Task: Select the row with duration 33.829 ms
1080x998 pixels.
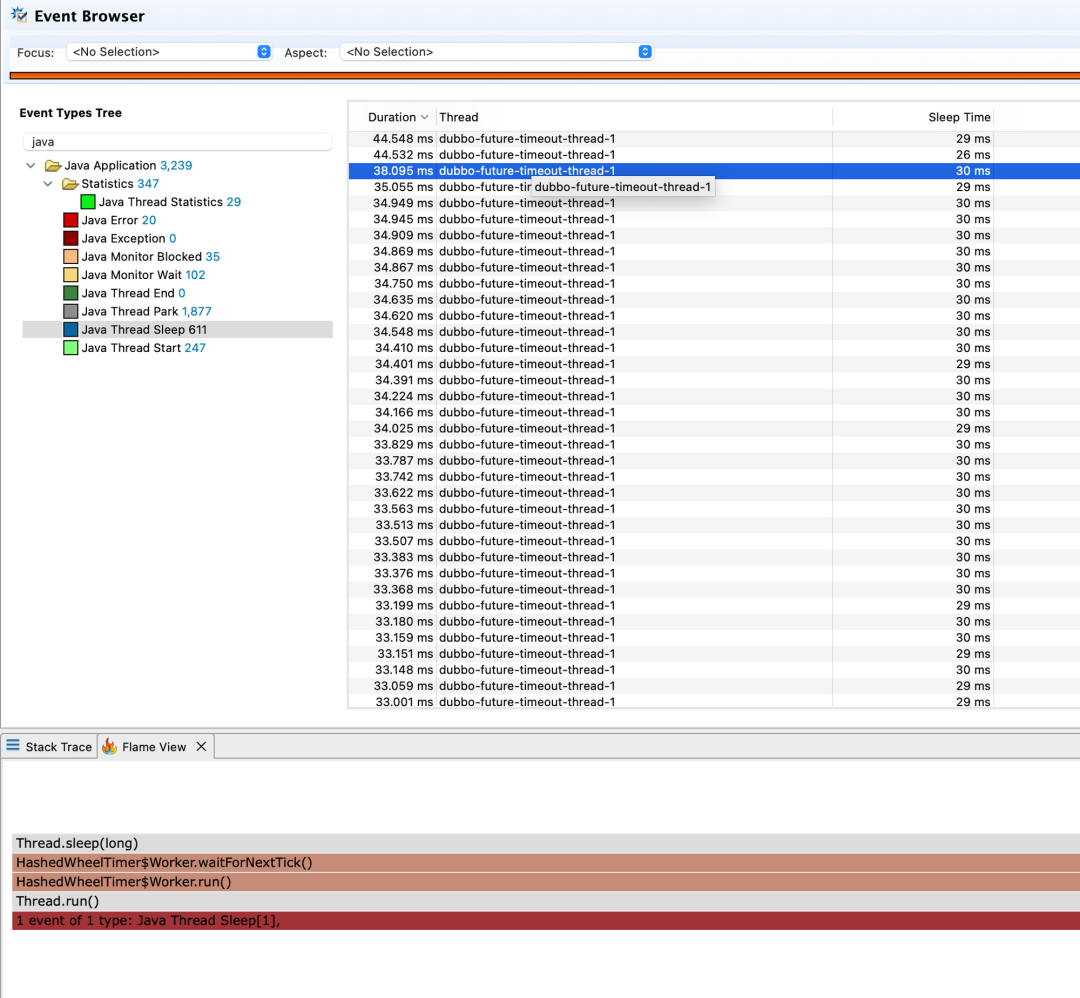Action: [x=714, y=444]
